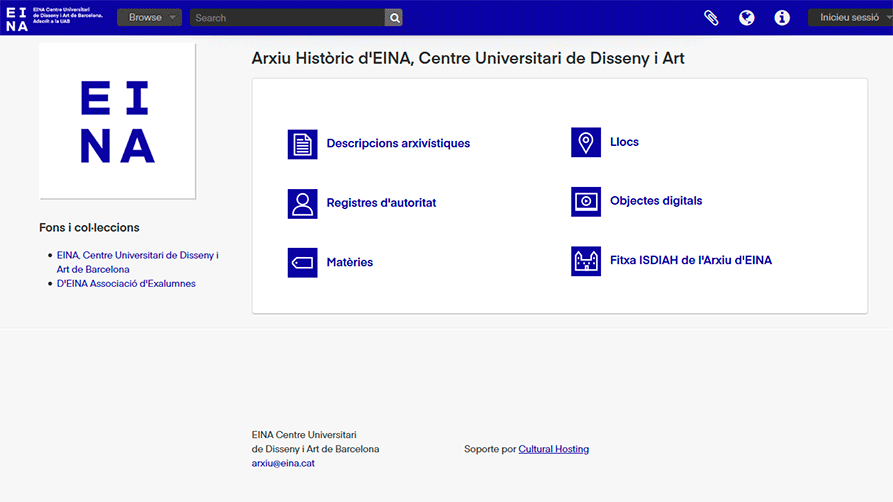Open the Matèries link

coord(350,262)
